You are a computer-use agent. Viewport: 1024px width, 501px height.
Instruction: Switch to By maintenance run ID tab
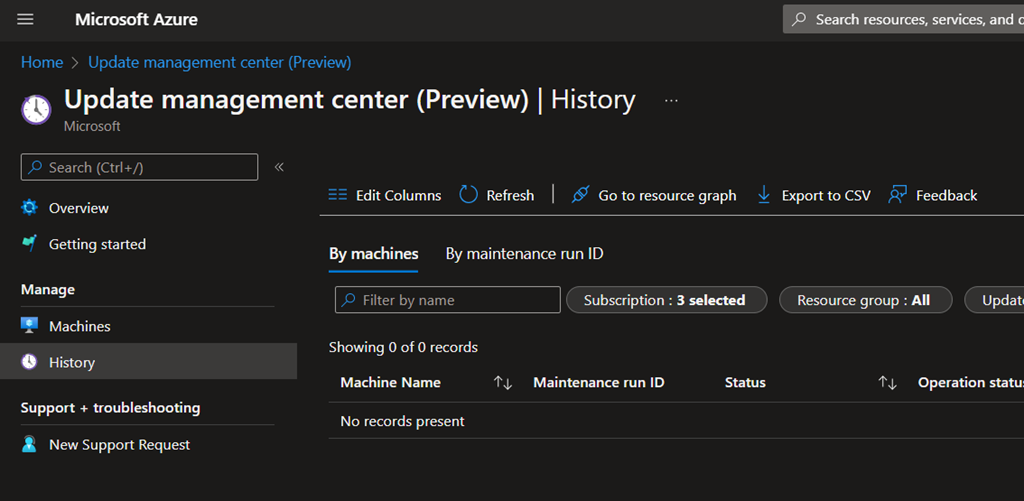[524, 254]
